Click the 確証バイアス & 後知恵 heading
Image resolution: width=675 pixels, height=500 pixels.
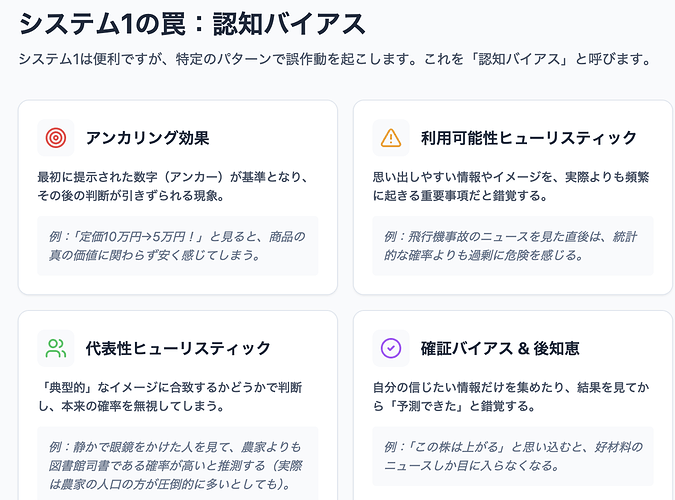[x=500, y=348]
